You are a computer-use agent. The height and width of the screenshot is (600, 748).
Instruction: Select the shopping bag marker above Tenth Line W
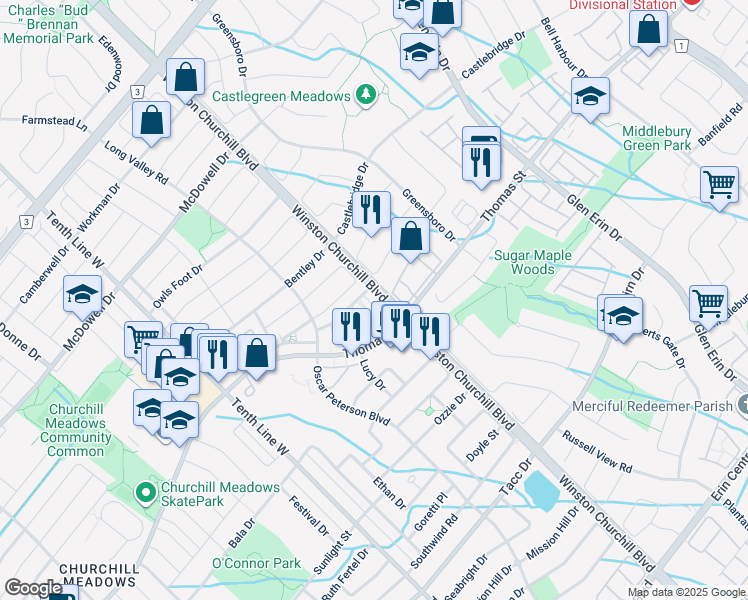coord(257,352)
